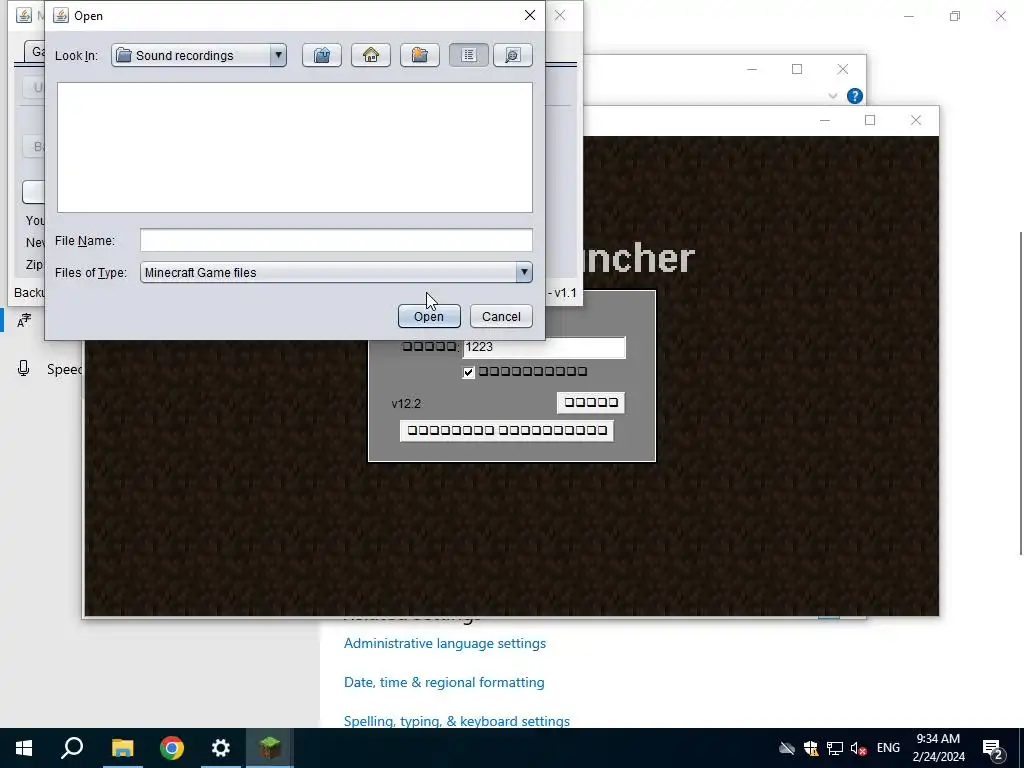Switch to Details view in Open dialog
Viewport: 1024px width, 768px height.
coord(513,56)
